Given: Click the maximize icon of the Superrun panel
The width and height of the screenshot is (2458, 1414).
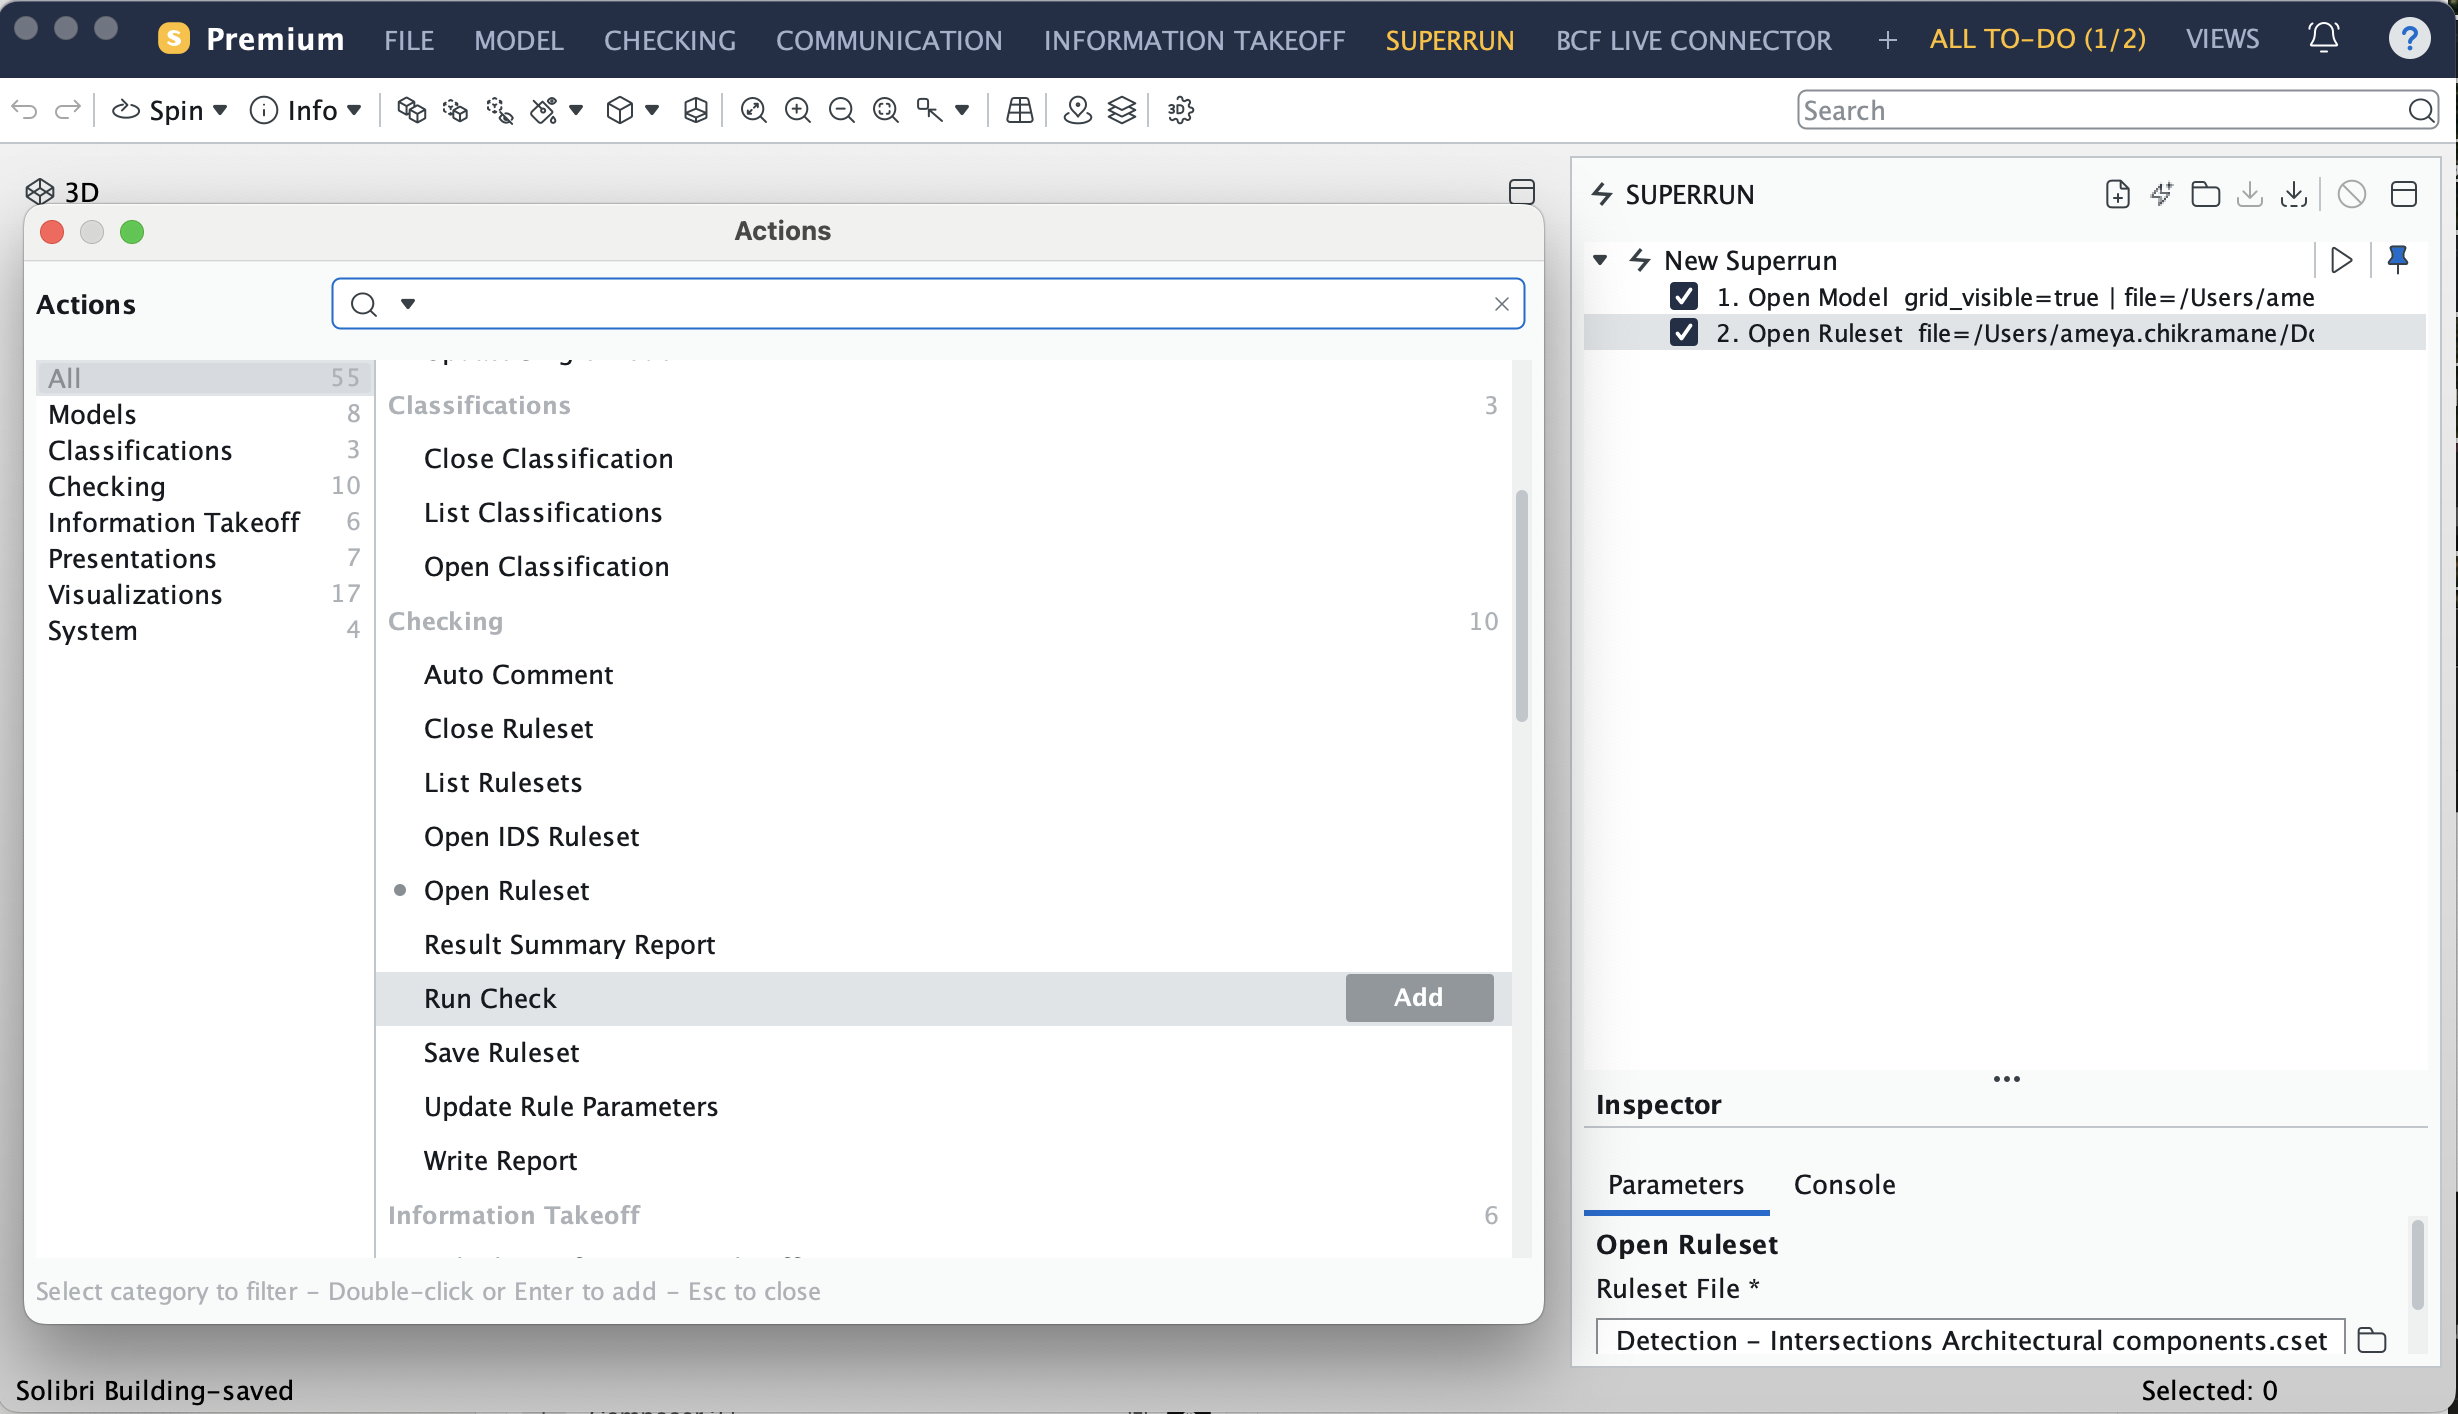Looking at the screenshot, I should pyautogui.click(x=2404, y=194).
